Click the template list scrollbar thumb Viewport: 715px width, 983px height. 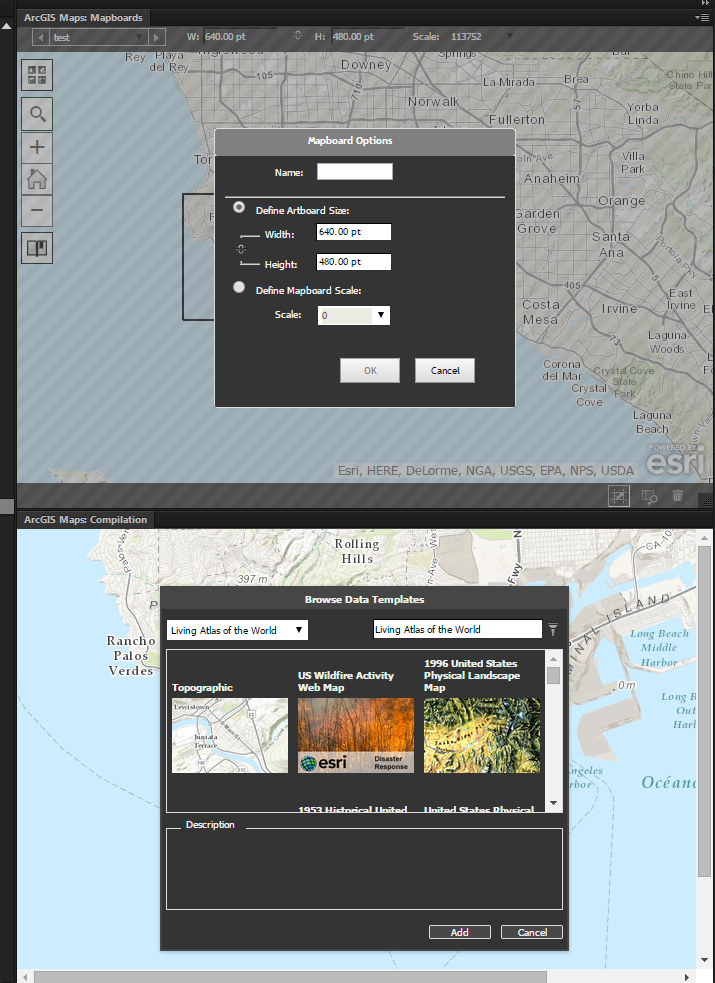point(553,675)
